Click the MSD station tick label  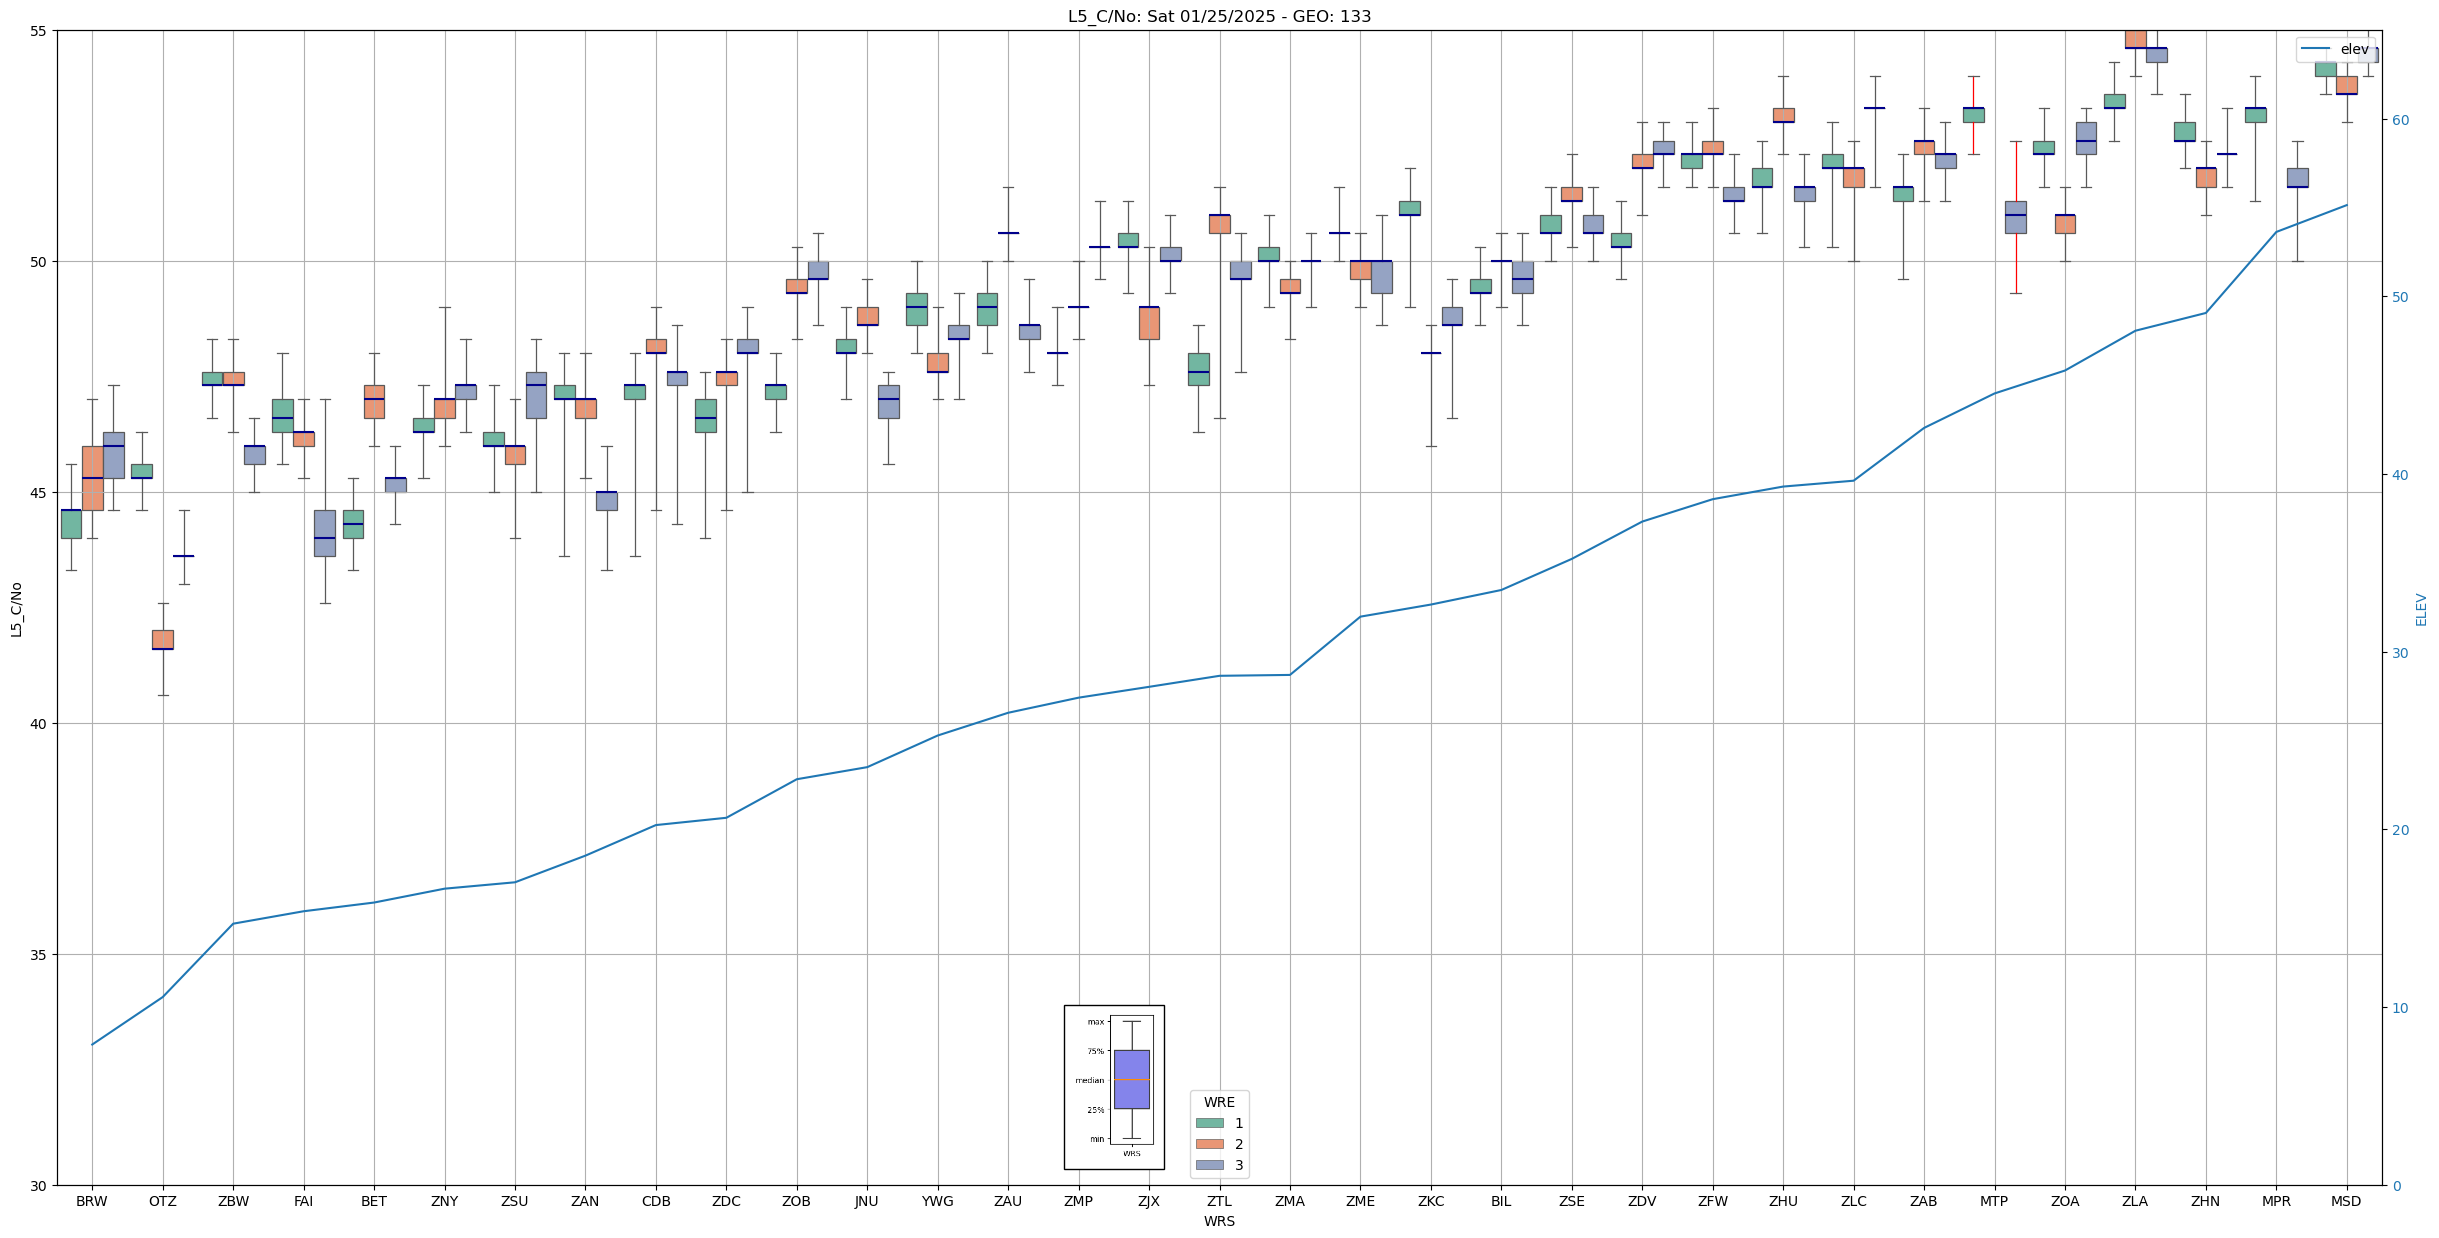click(x=2346, y=1201)
